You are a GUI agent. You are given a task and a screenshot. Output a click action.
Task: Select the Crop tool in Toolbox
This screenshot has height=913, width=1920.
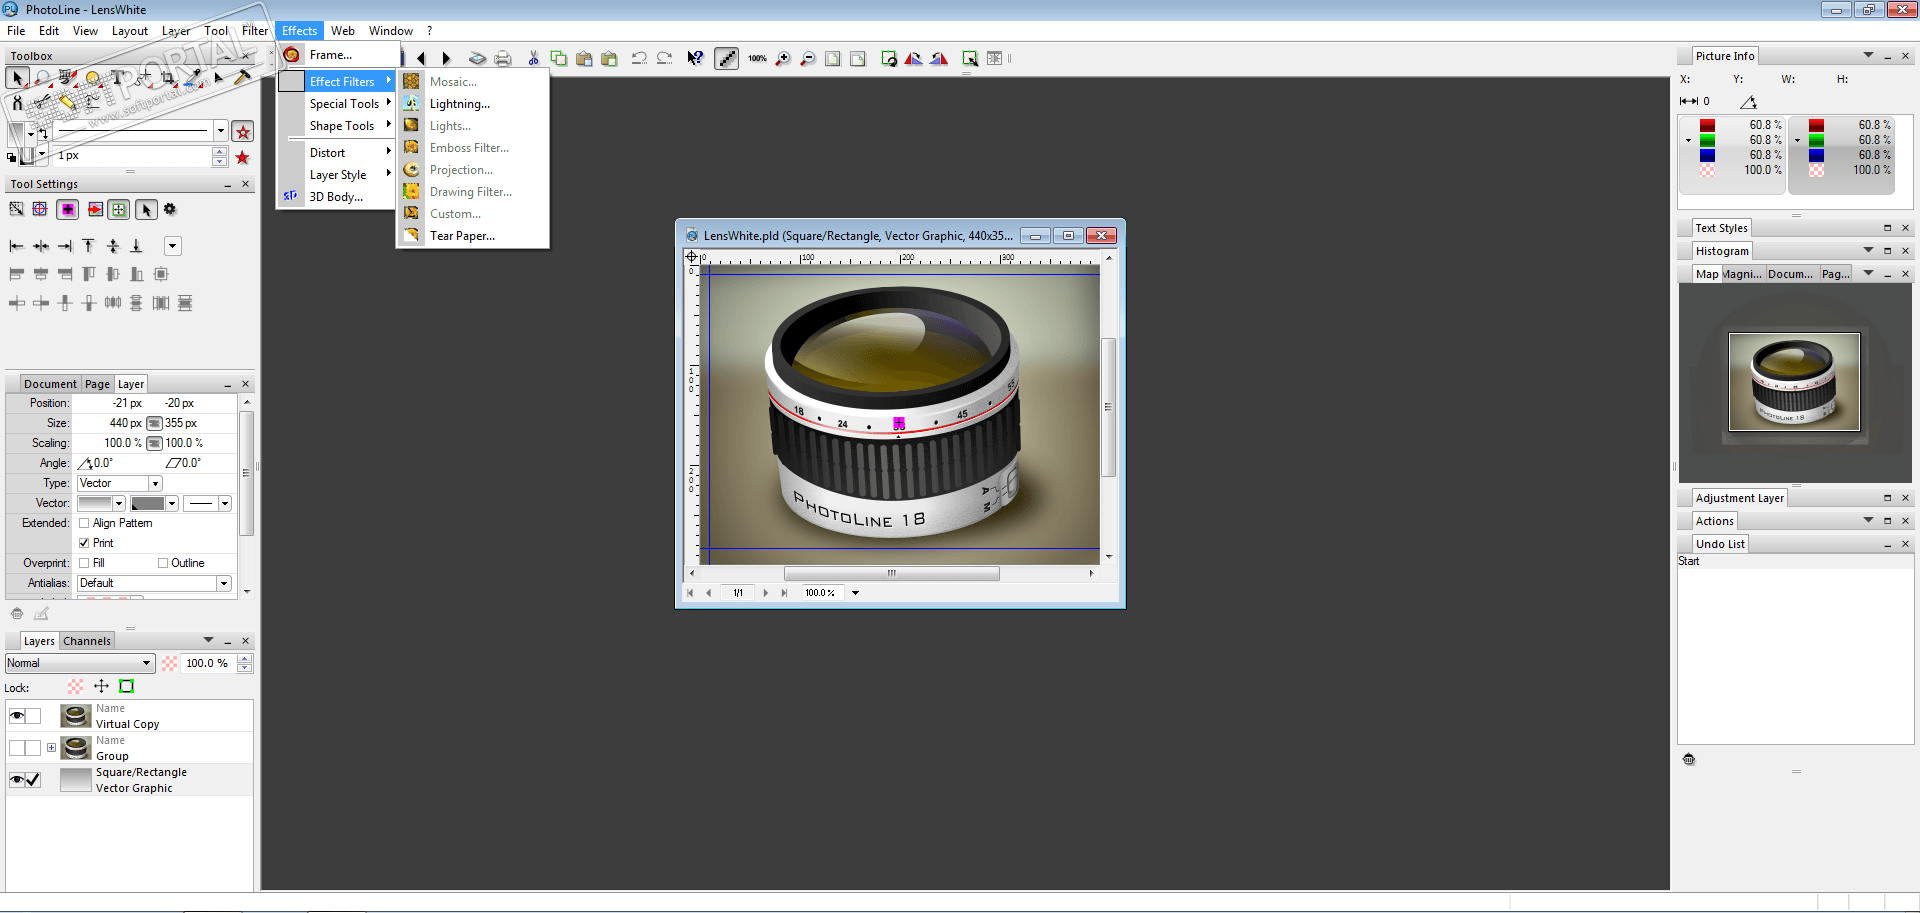tap(168, 77)
